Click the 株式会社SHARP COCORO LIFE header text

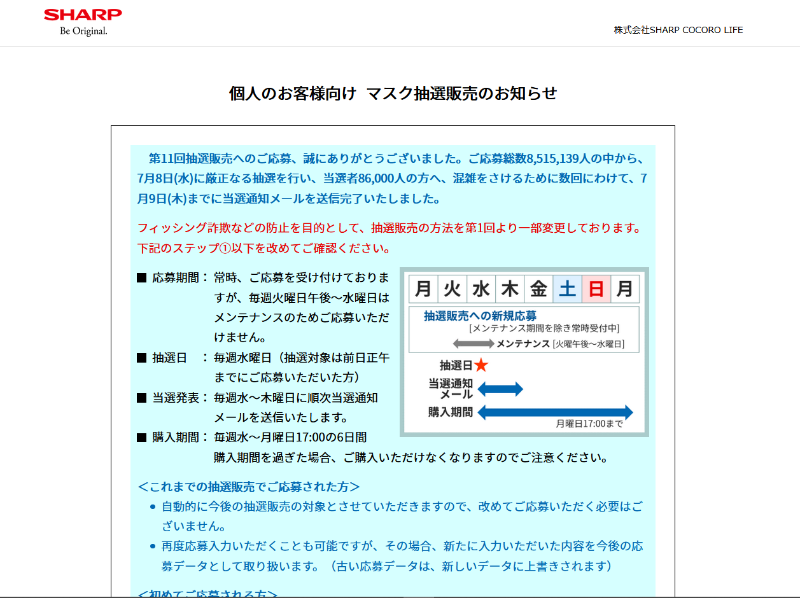678,30
